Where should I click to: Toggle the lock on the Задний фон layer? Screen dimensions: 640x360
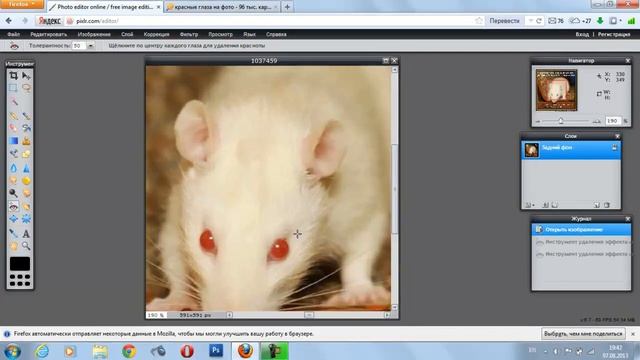tap(614, 148)
